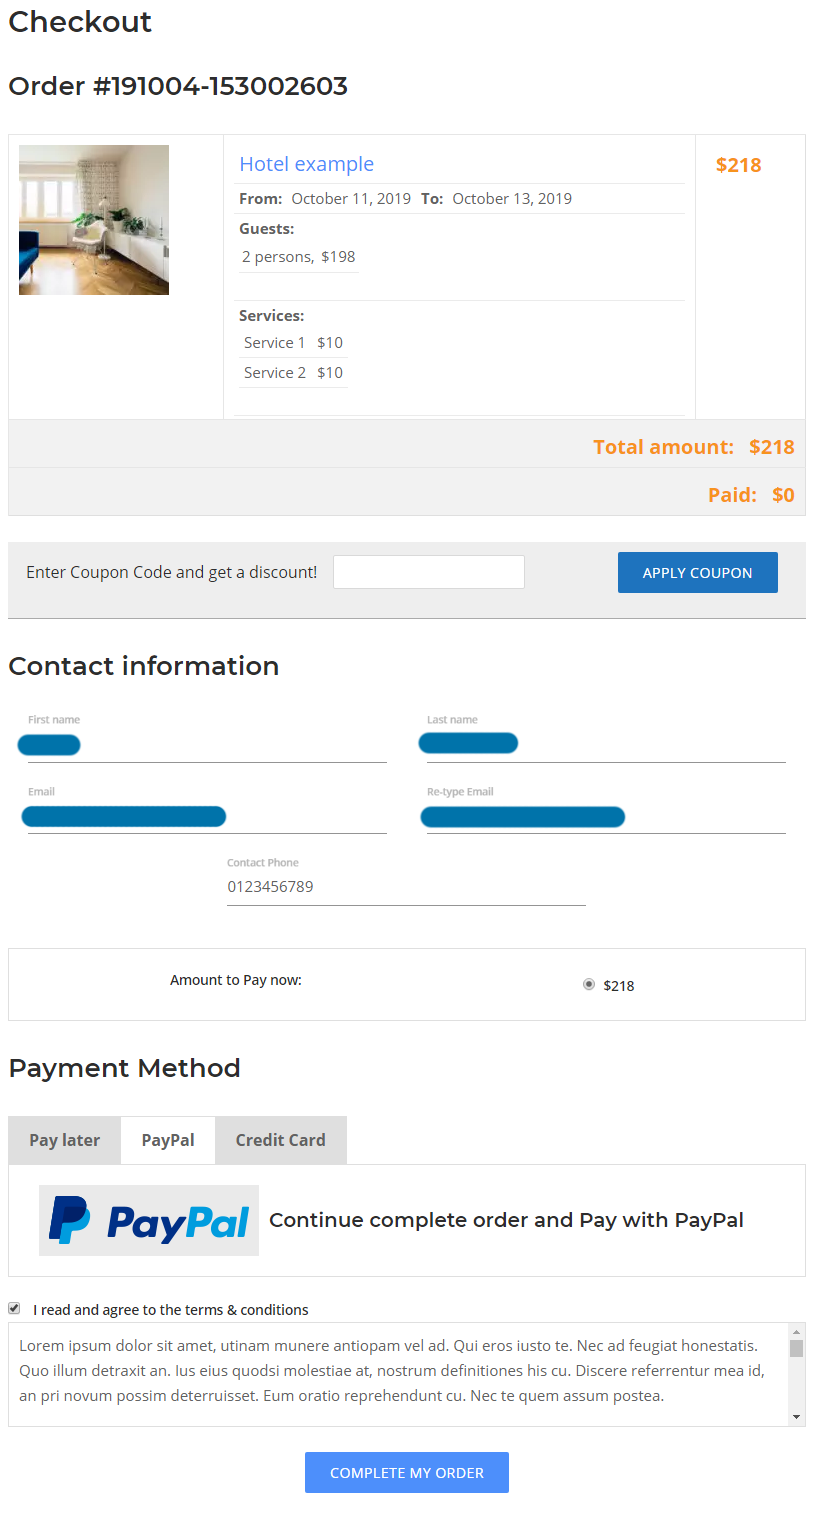
Task: Select the PayPal payment tab
Action: (x=168, y=1140)
